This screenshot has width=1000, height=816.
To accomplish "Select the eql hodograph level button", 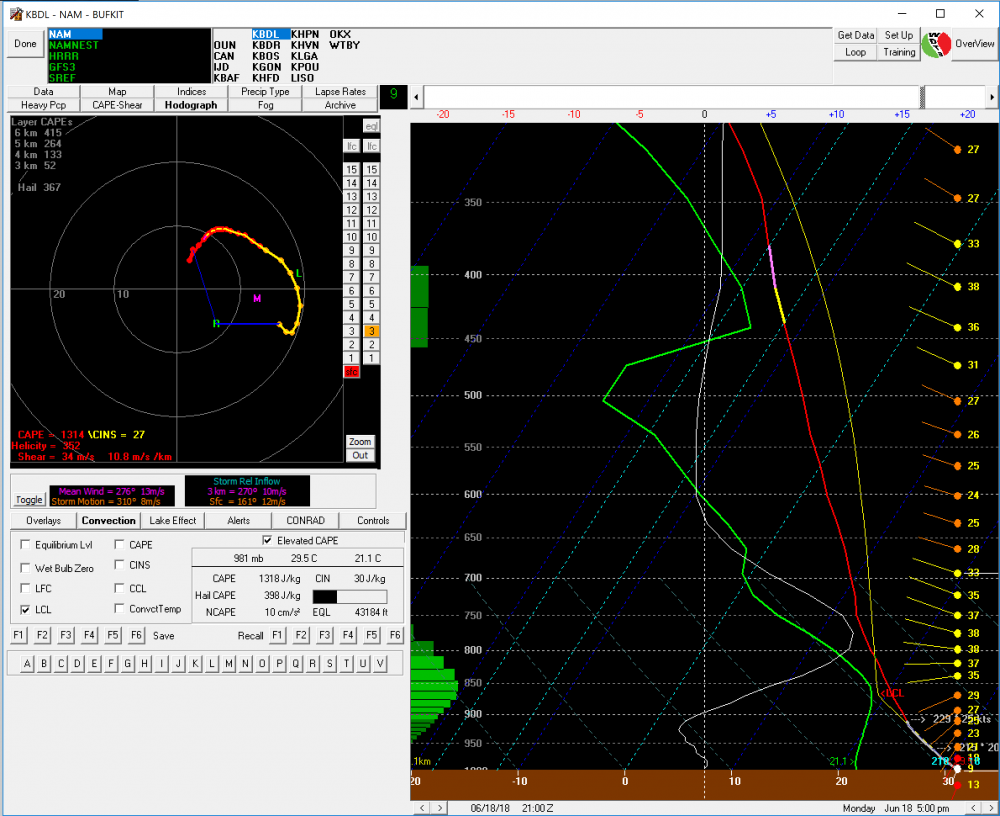I will (371, 126).
